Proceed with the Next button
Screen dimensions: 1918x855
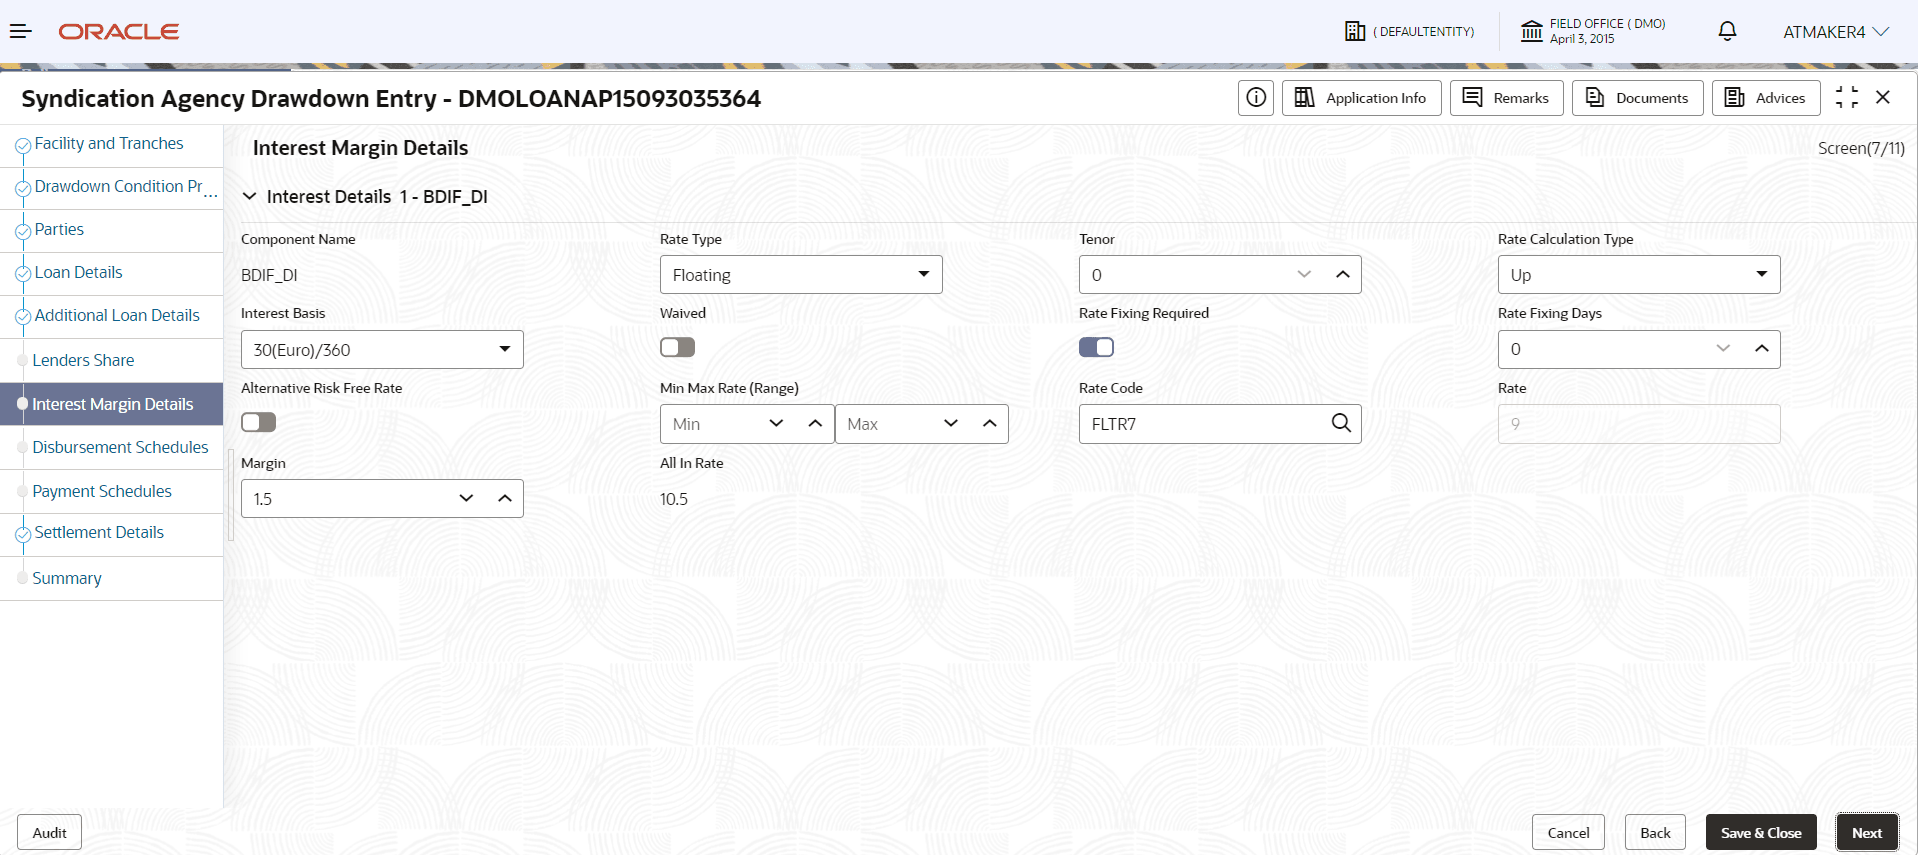pos(1867,833)
